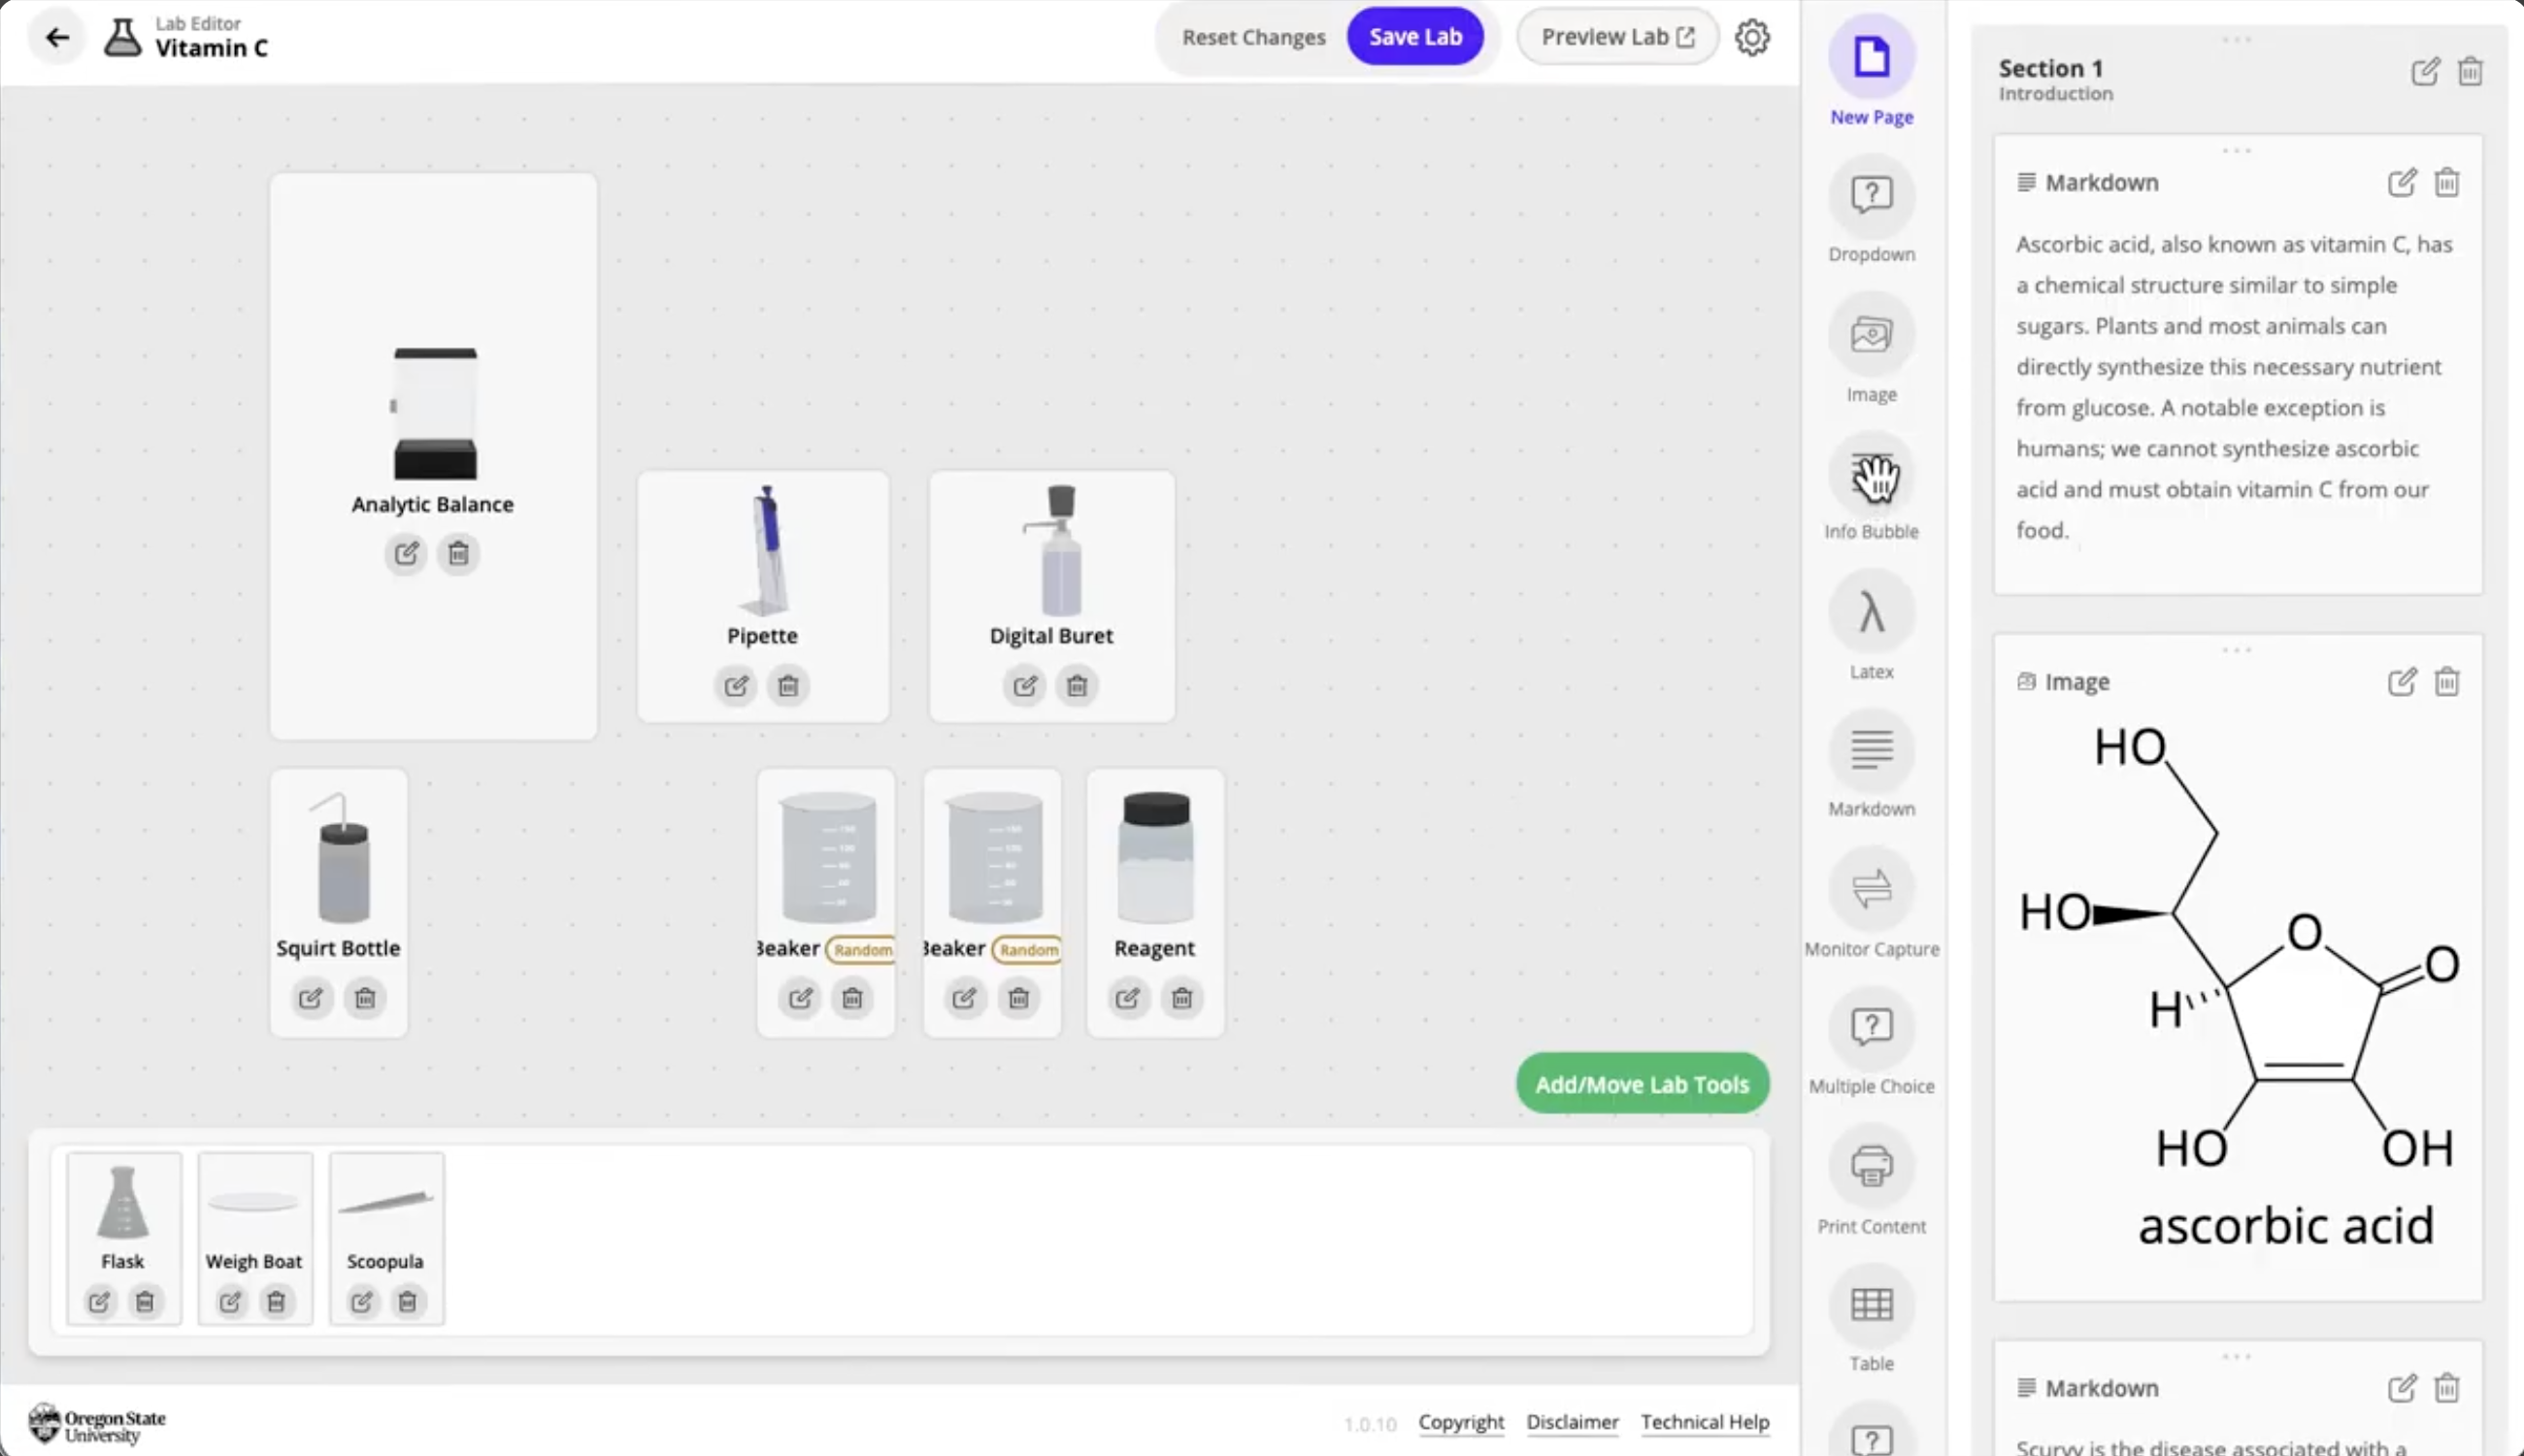Viewport: 2524px width, 1456px height.
Task: Delete the Pipette using its trash icon
Action: [787, 685]
